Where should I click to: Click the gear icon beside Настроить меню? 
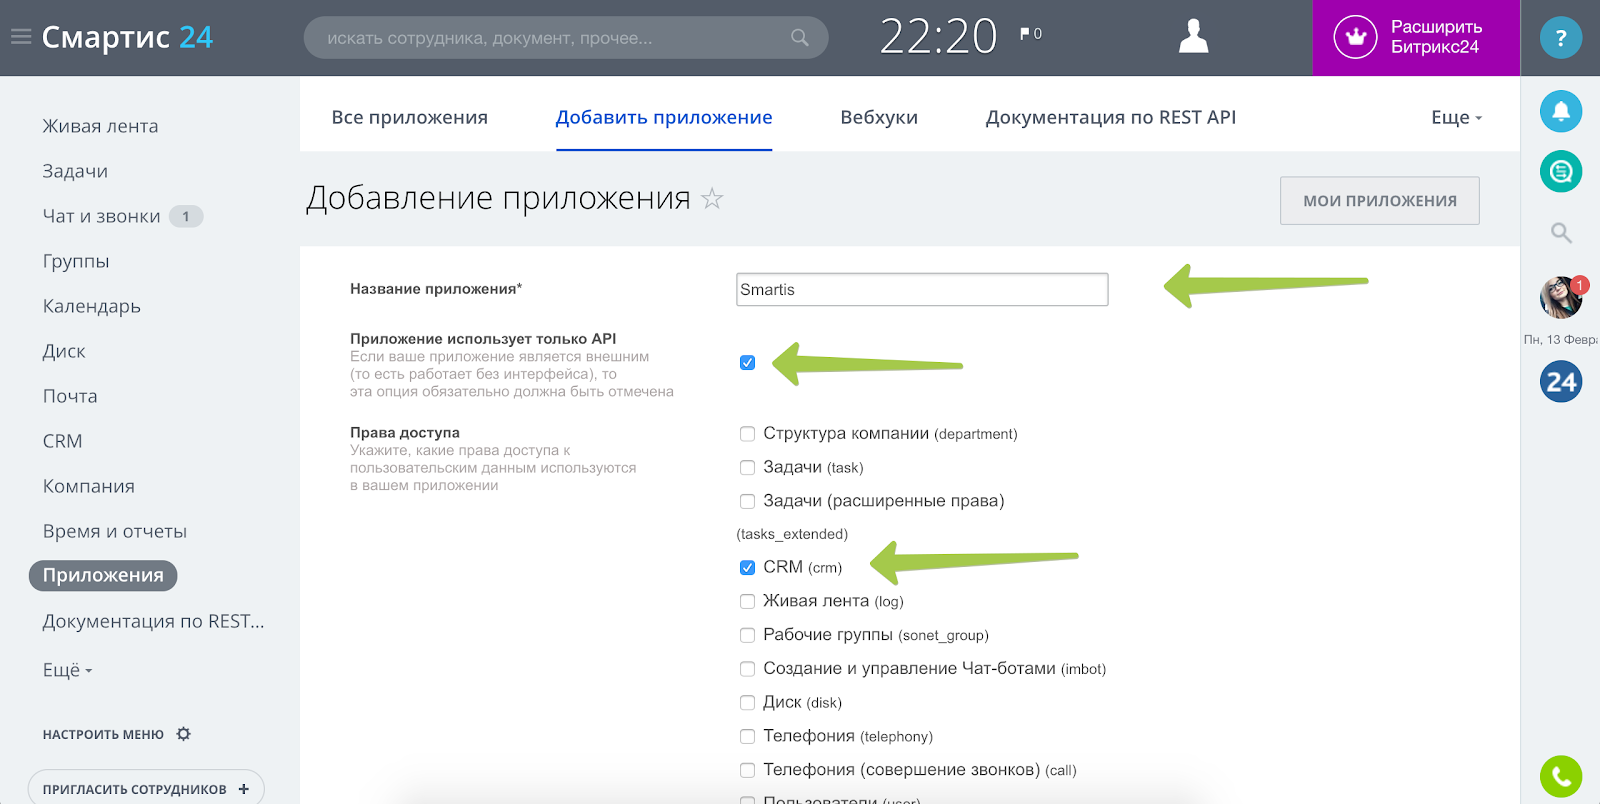coord(184,734)
